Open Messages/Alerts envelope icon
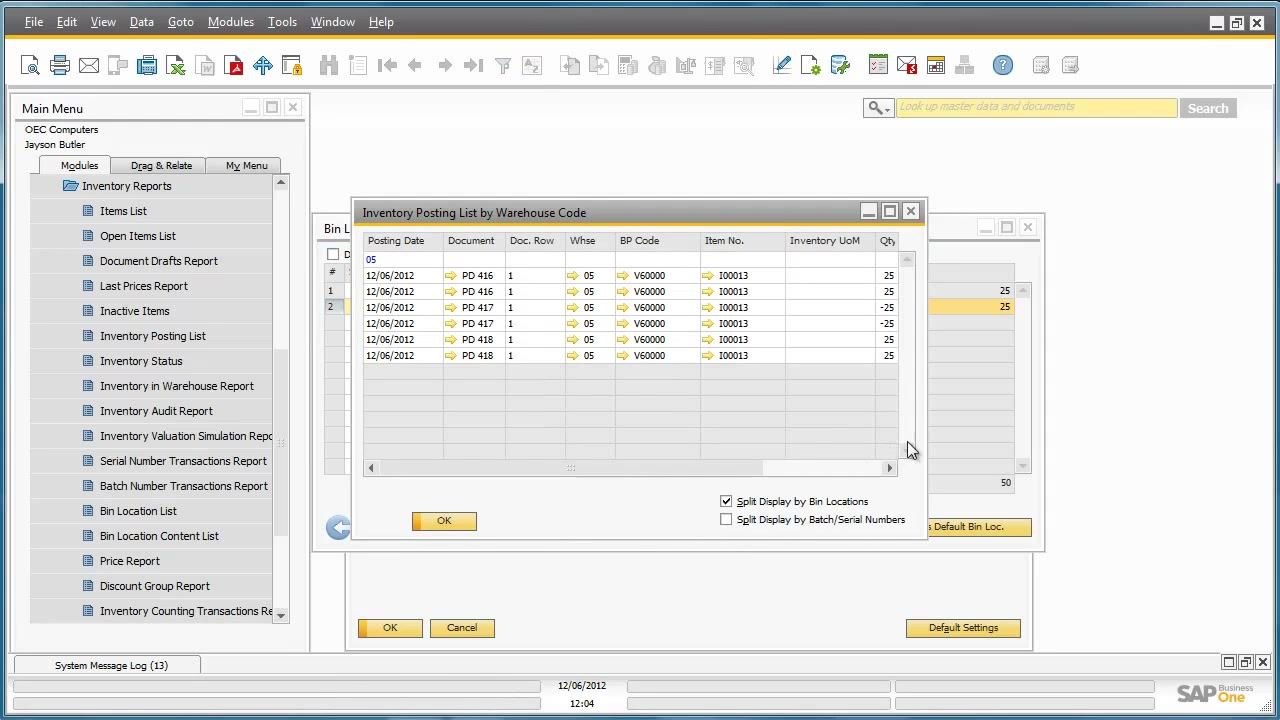 [907, 66]
